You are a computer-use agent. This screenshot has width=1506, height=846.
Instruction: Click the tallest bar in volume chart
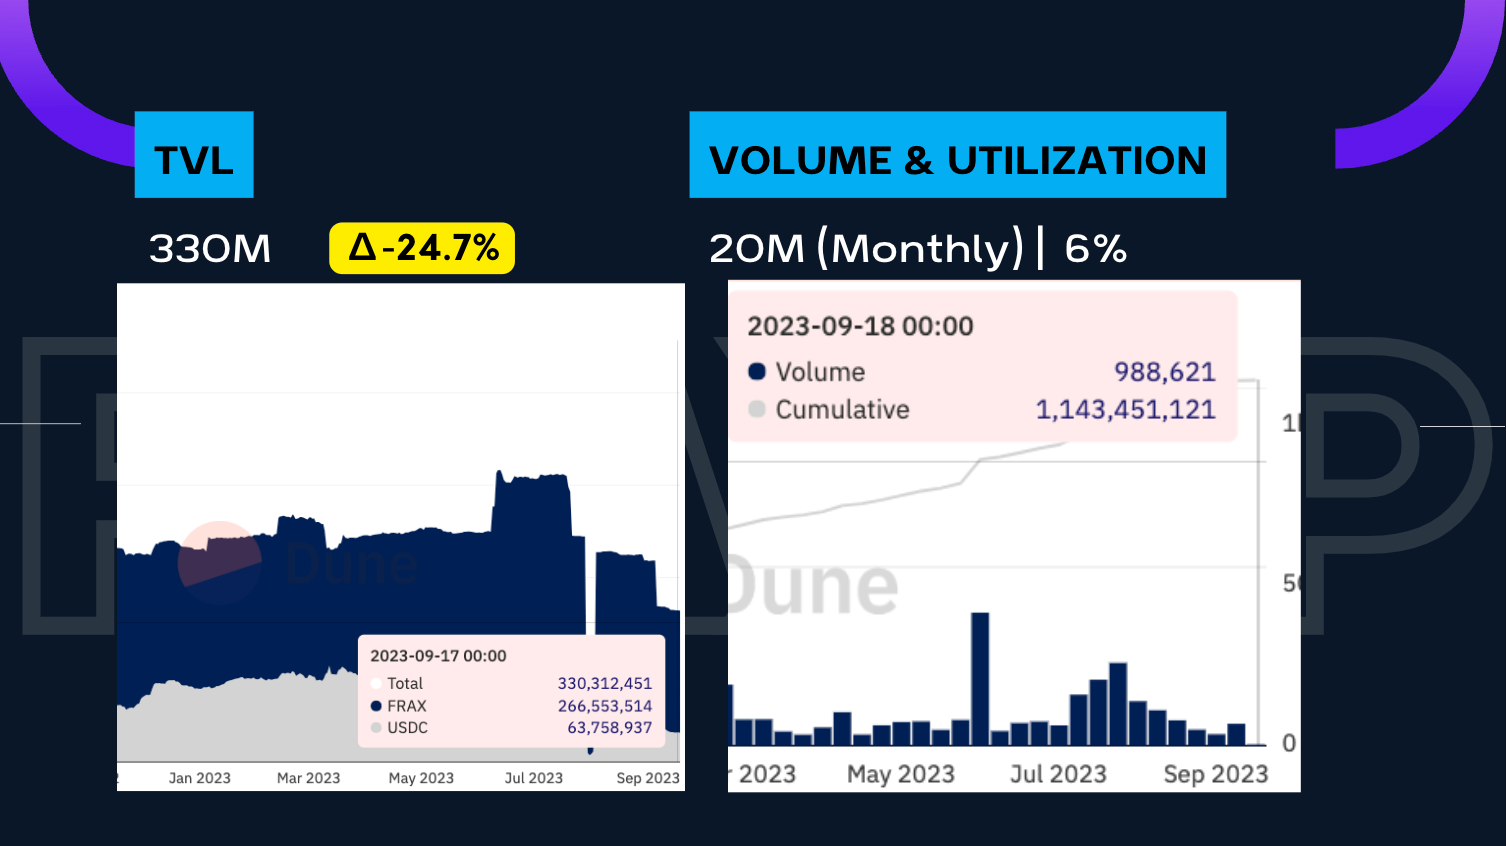coord(980,678)
